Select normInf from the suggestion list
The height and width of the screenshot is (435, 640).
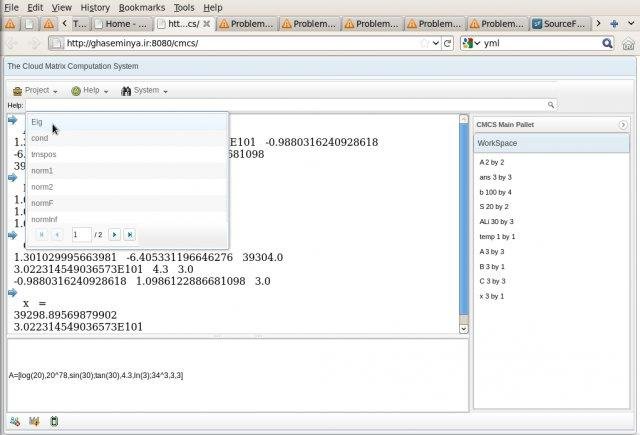click(x=127, y=219)
